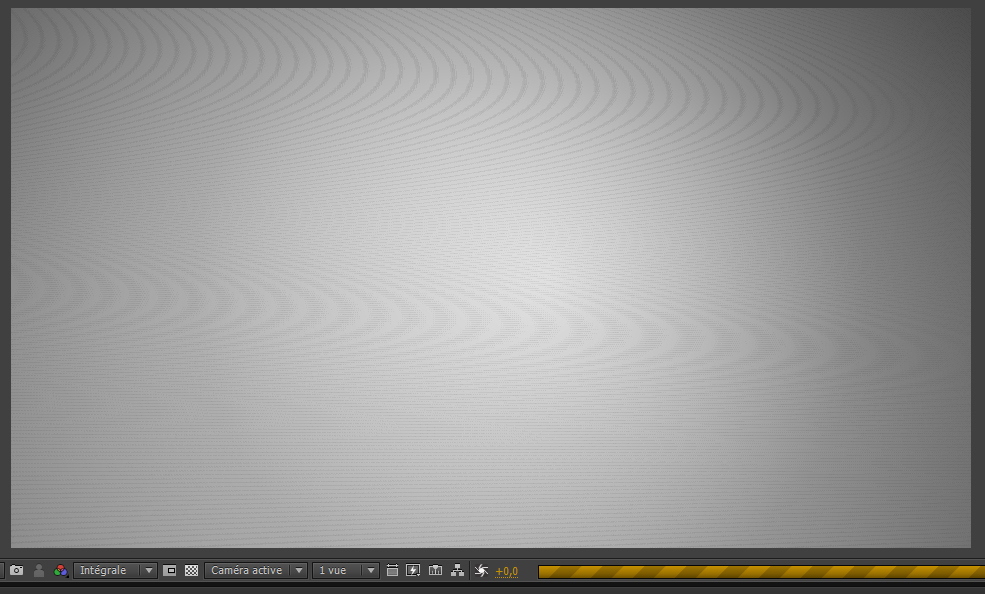This screenshot has height=594, width=985.
Task: Take a snapshot with the camera icon
Action: pos(16,570)
